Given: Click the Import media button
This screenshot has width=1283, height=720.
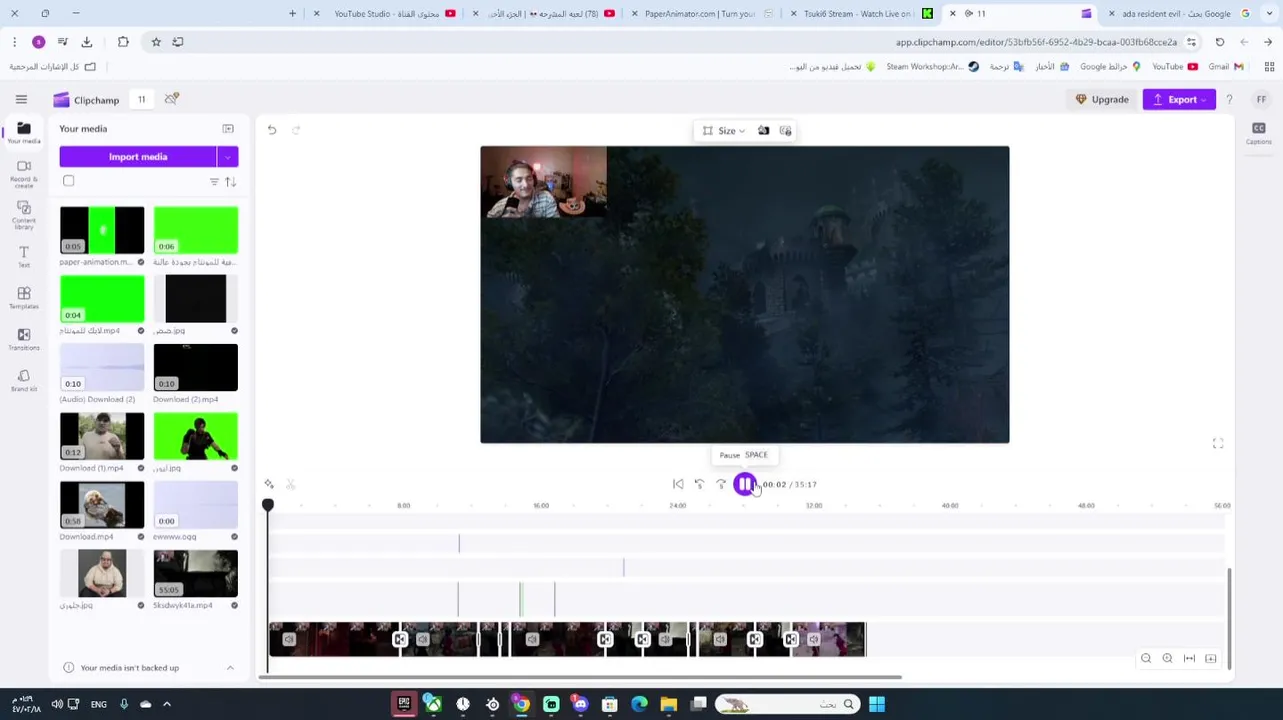Looking at the screenshot, I should pos(138,156).
